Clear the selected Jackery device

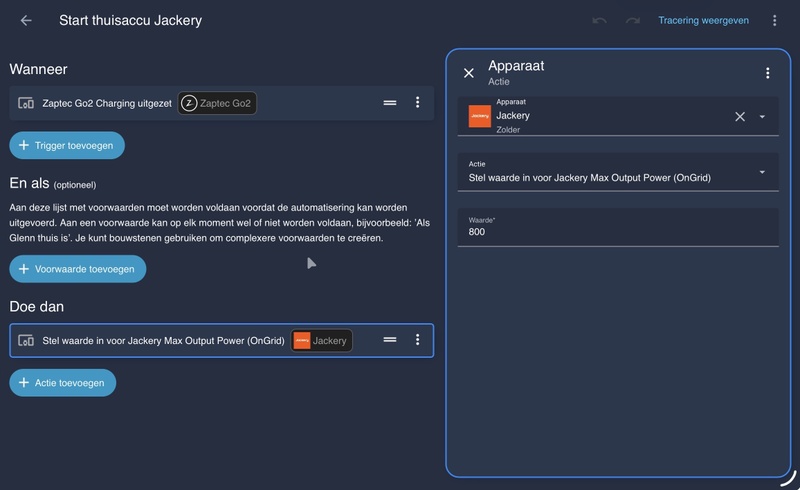[740, 116]
